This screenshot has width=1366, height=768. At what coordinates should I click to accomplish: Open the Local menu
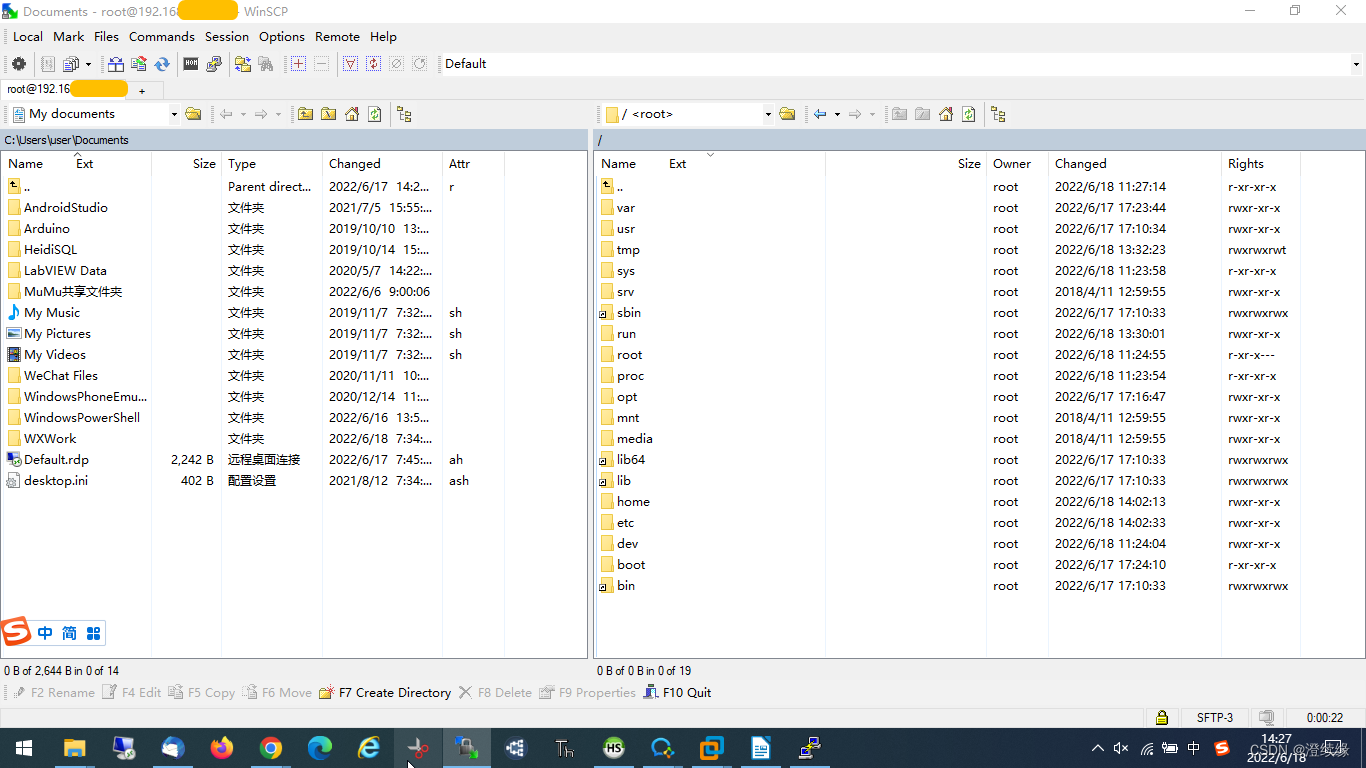pyautogui.click(x=28, y=37)
